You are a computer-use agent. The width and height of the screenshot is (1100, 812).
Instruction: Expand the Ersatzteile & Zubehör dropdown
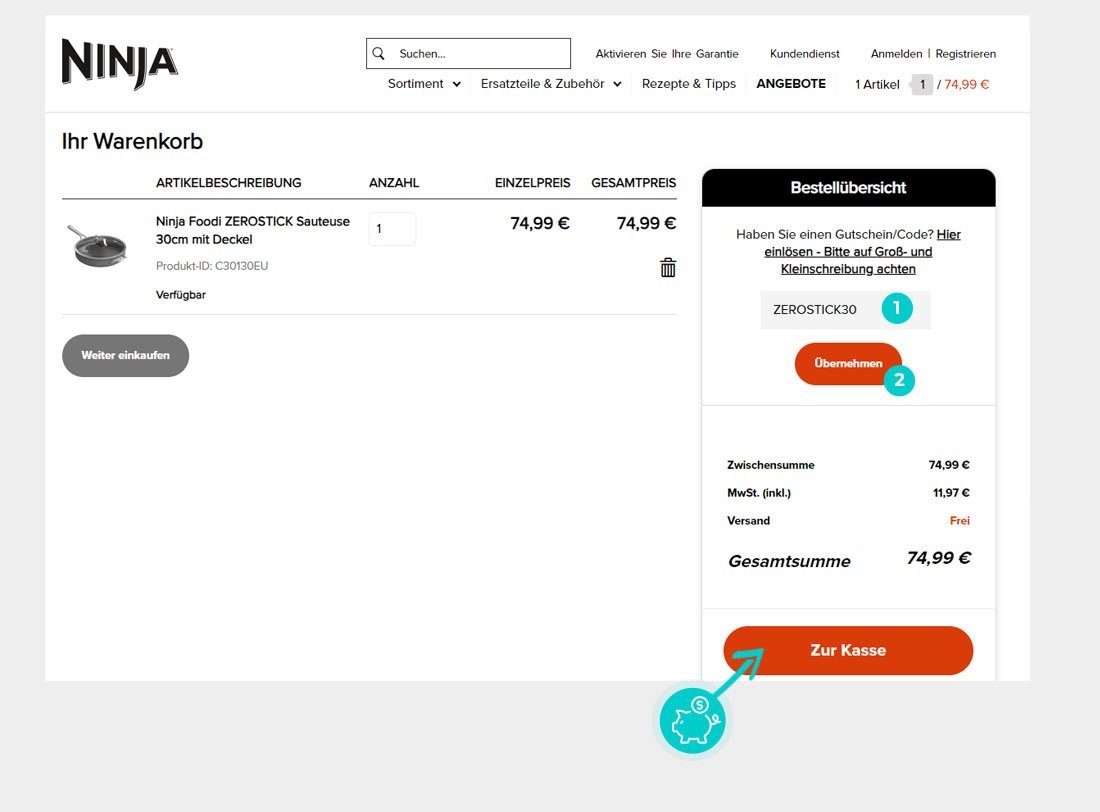pos(551,84)
